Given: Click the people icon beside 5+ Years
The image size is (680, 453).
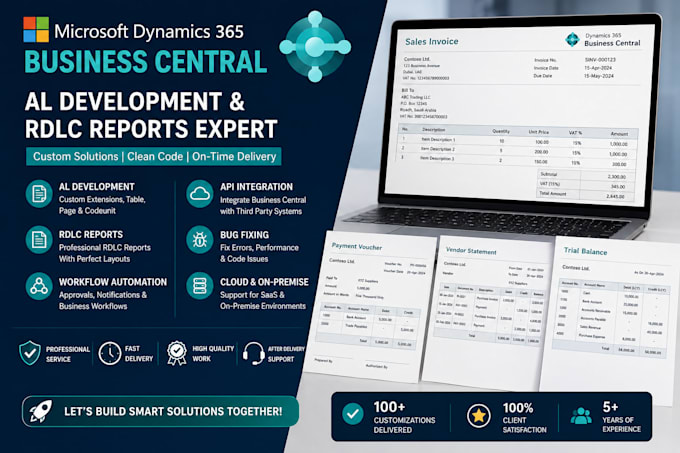Looking at the screenshot, I should (x=581, y=416).
